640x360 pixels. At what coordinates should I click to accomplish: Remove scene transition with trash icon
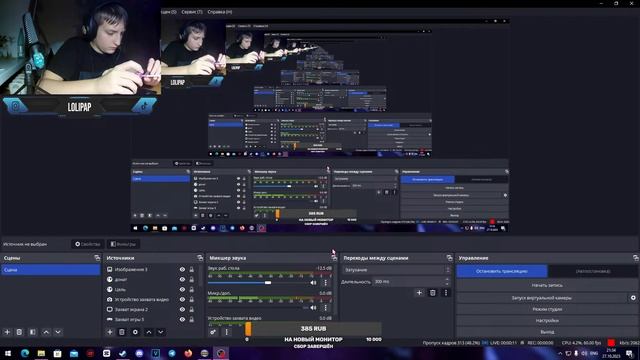pyautogui.click(x=433, y=293)
